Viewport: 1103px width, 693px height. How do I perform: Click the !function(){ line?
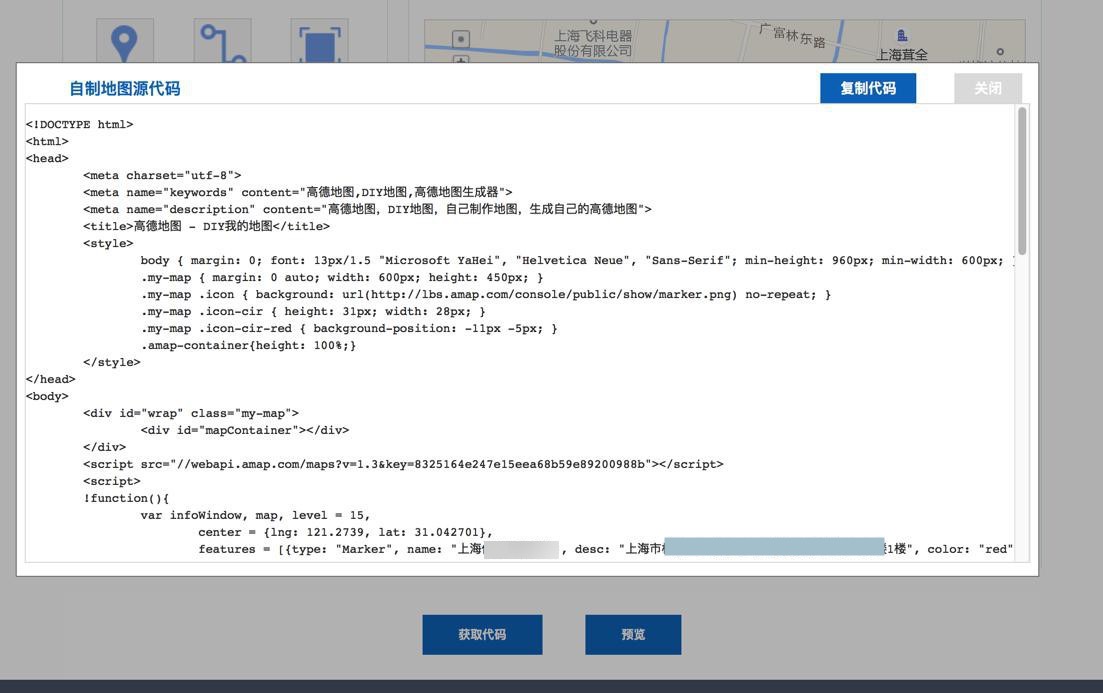[x=126, y=498]
